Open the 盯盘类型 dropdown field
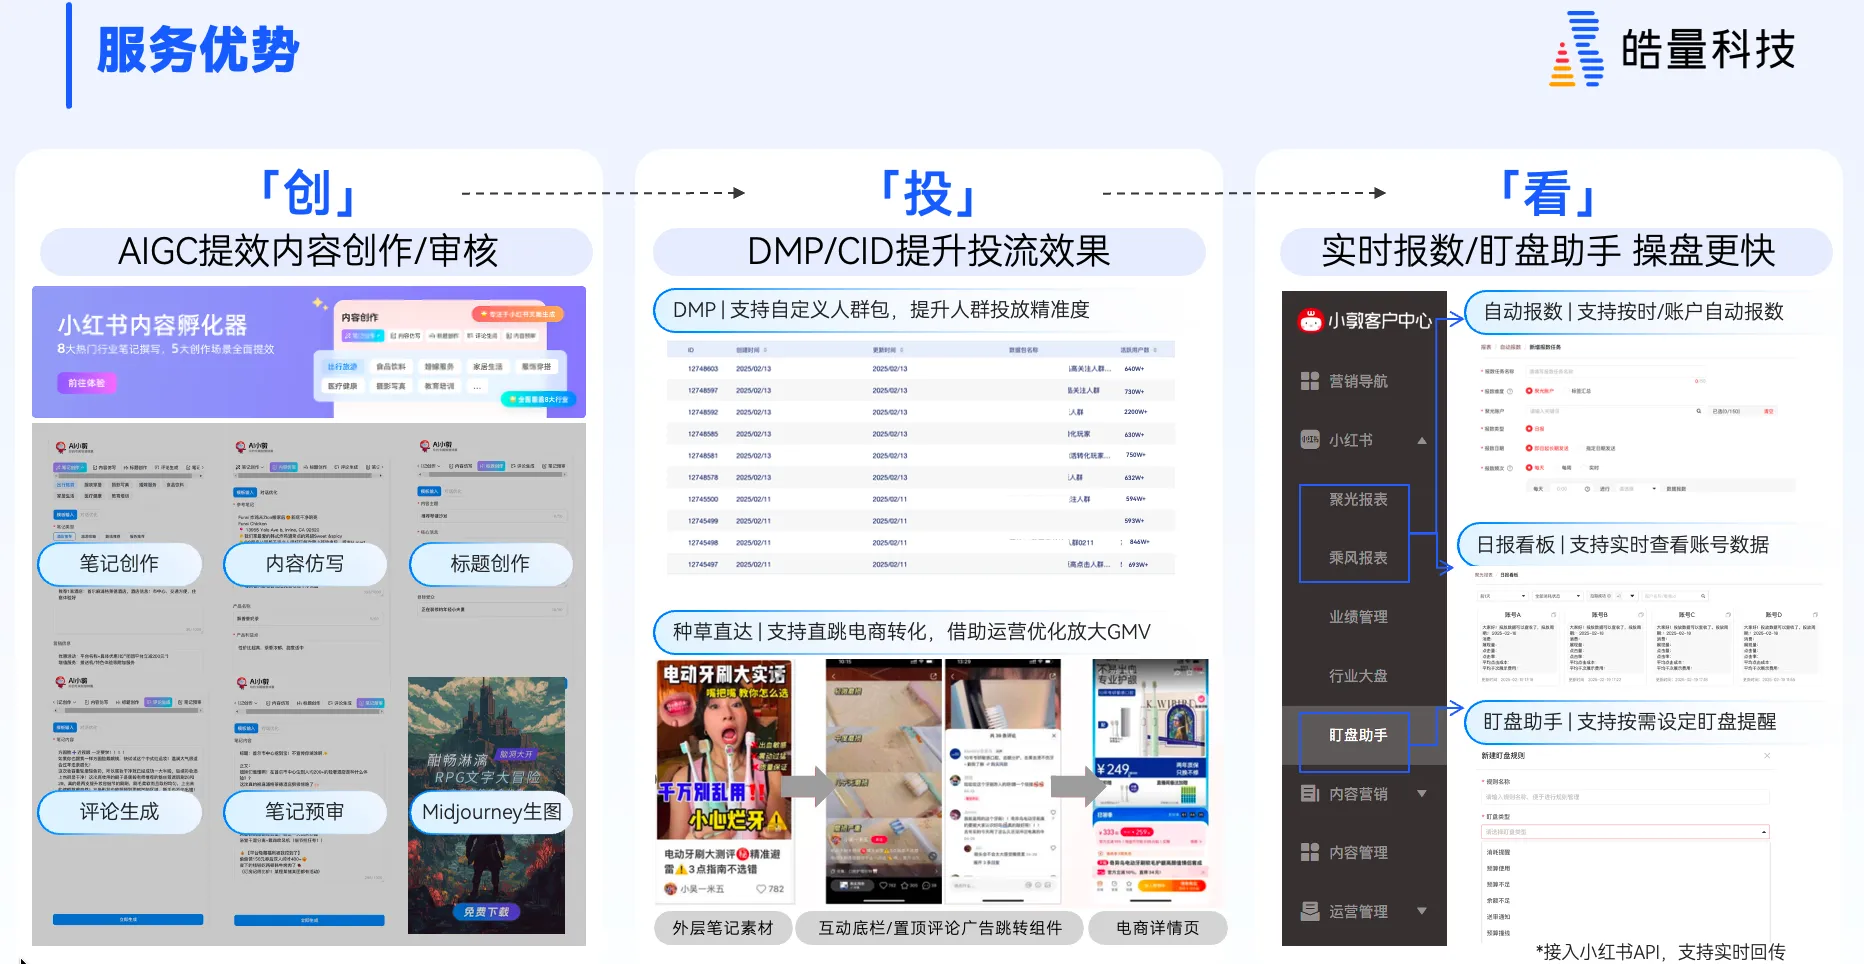 [x=1625, y=832]
